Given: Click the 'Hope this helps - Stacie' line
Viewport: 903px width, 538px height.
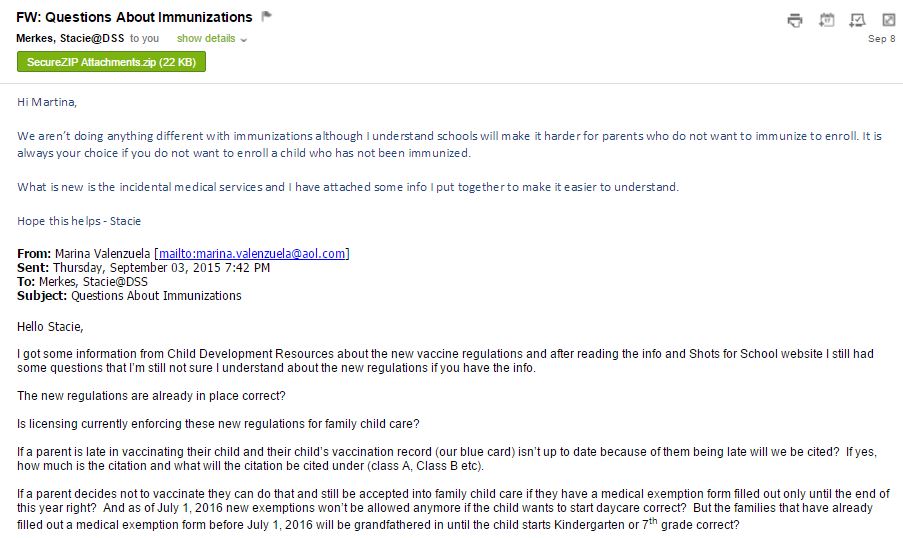Looking at the screenshot, I should click(x=79, y=221).
